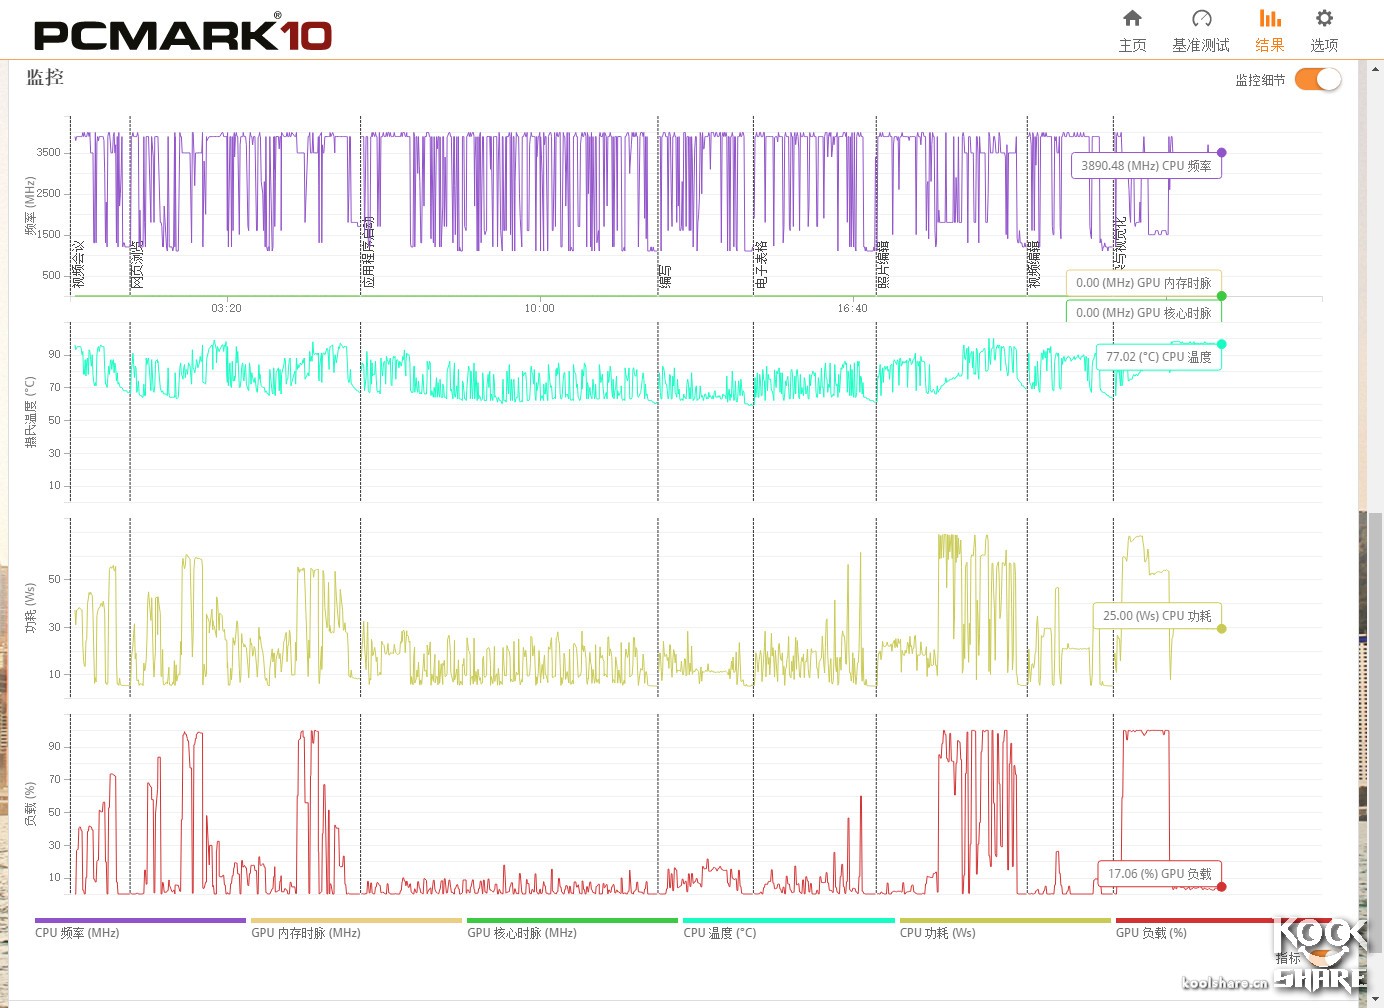
Task: Select the 照片编辑 workload marker
Action: pyautogui.click(x=884, y=265)
